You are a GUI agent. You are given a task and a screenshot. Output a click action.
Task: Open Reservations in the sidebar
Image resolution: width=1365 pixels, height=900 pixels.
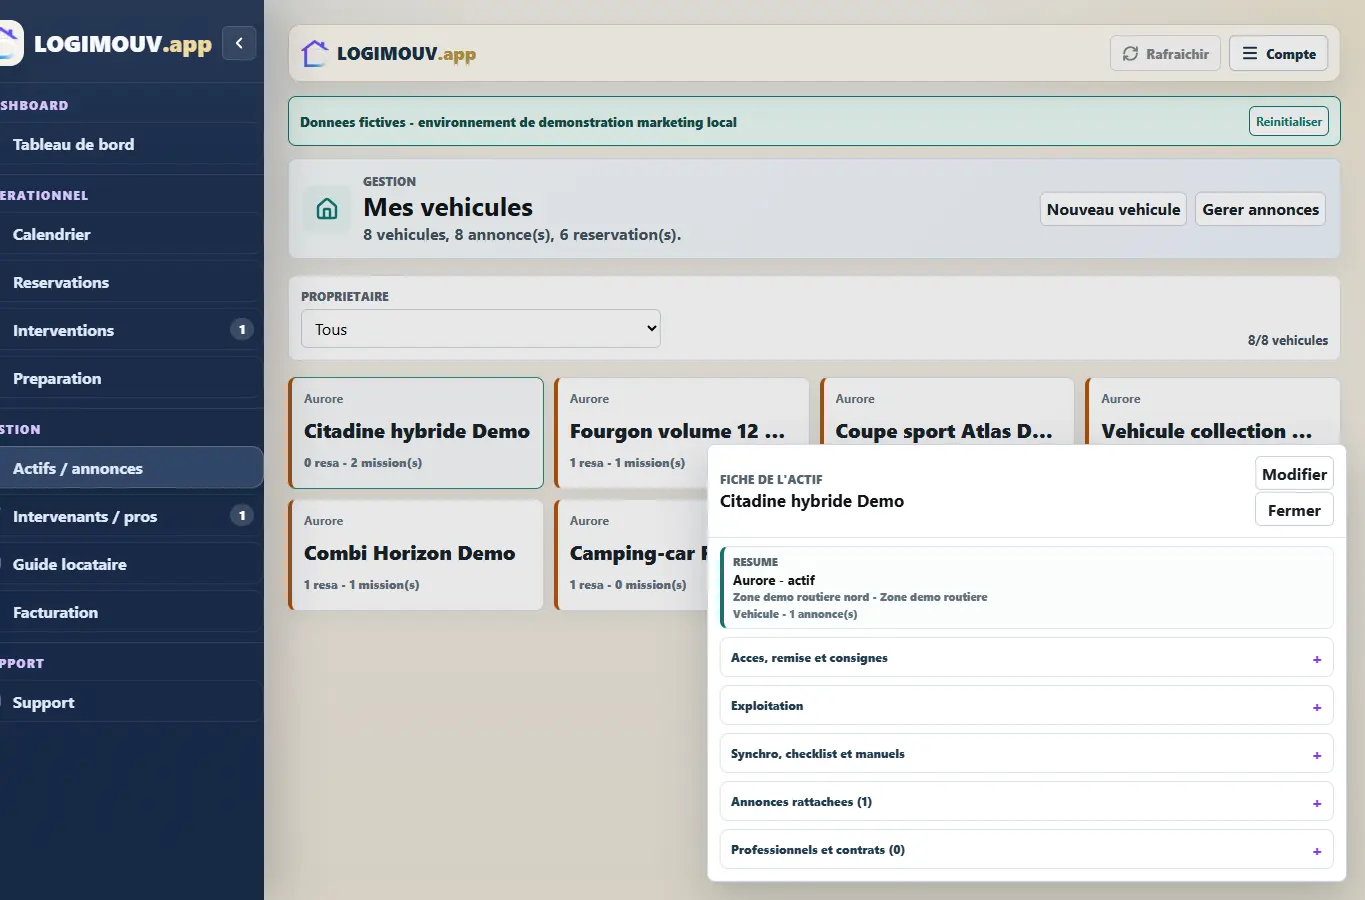click(x=130, y=282)
